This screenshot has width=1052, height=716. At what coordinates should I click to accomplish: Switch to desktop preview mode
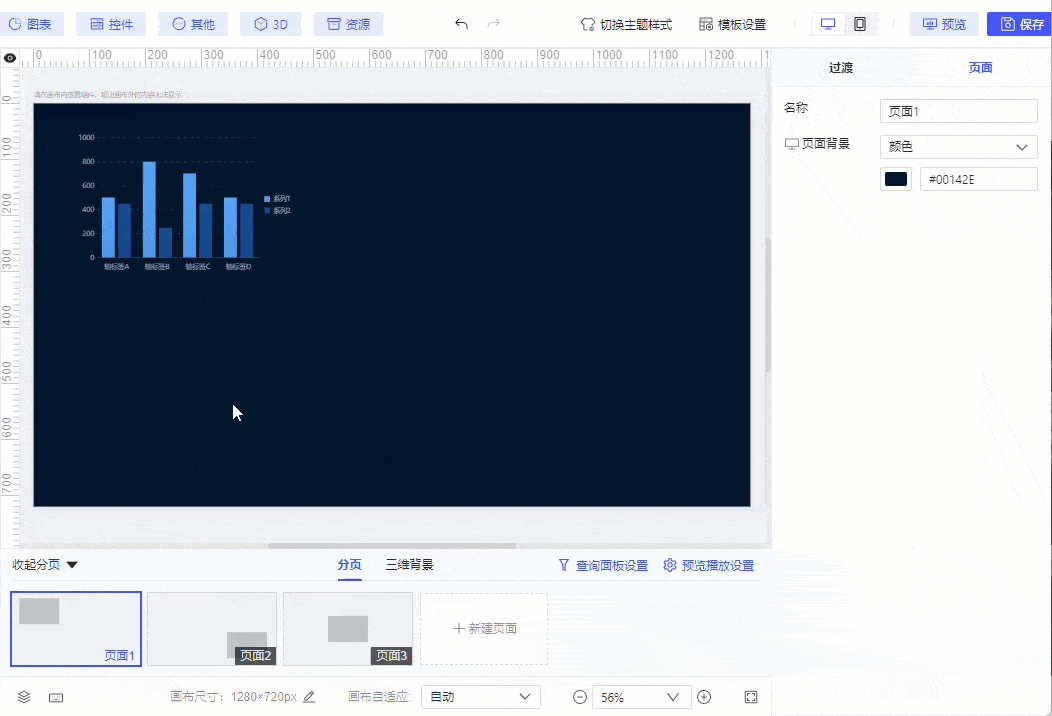click(826, 23)
